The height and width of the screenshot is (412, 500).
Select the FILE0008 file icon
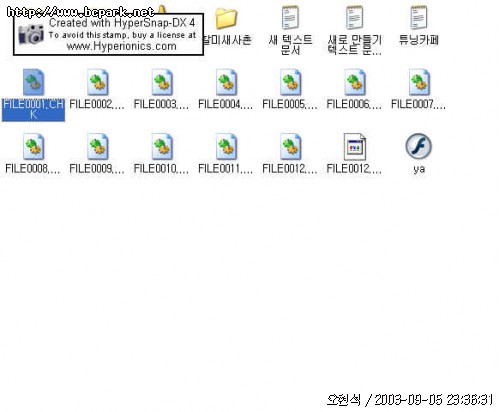coord(33,147)
